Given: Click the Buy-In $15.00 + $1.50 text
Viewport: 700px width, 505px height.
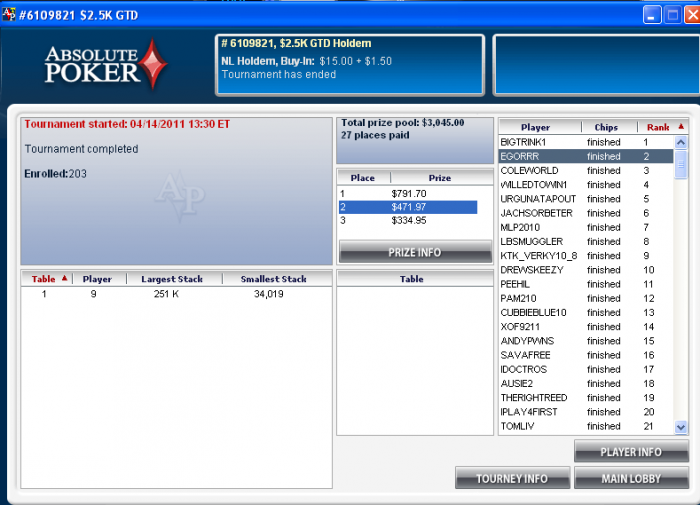Looking at the screenshot, I should (306, 61).
